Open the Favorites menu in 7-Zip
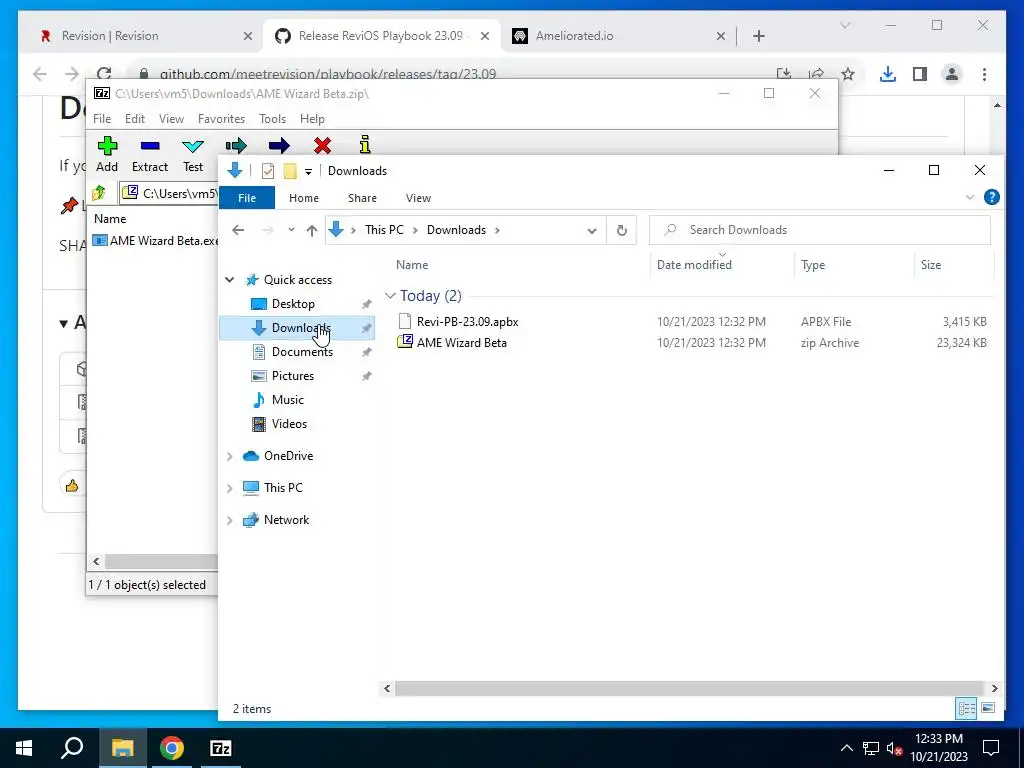 [x=221, y=119]
